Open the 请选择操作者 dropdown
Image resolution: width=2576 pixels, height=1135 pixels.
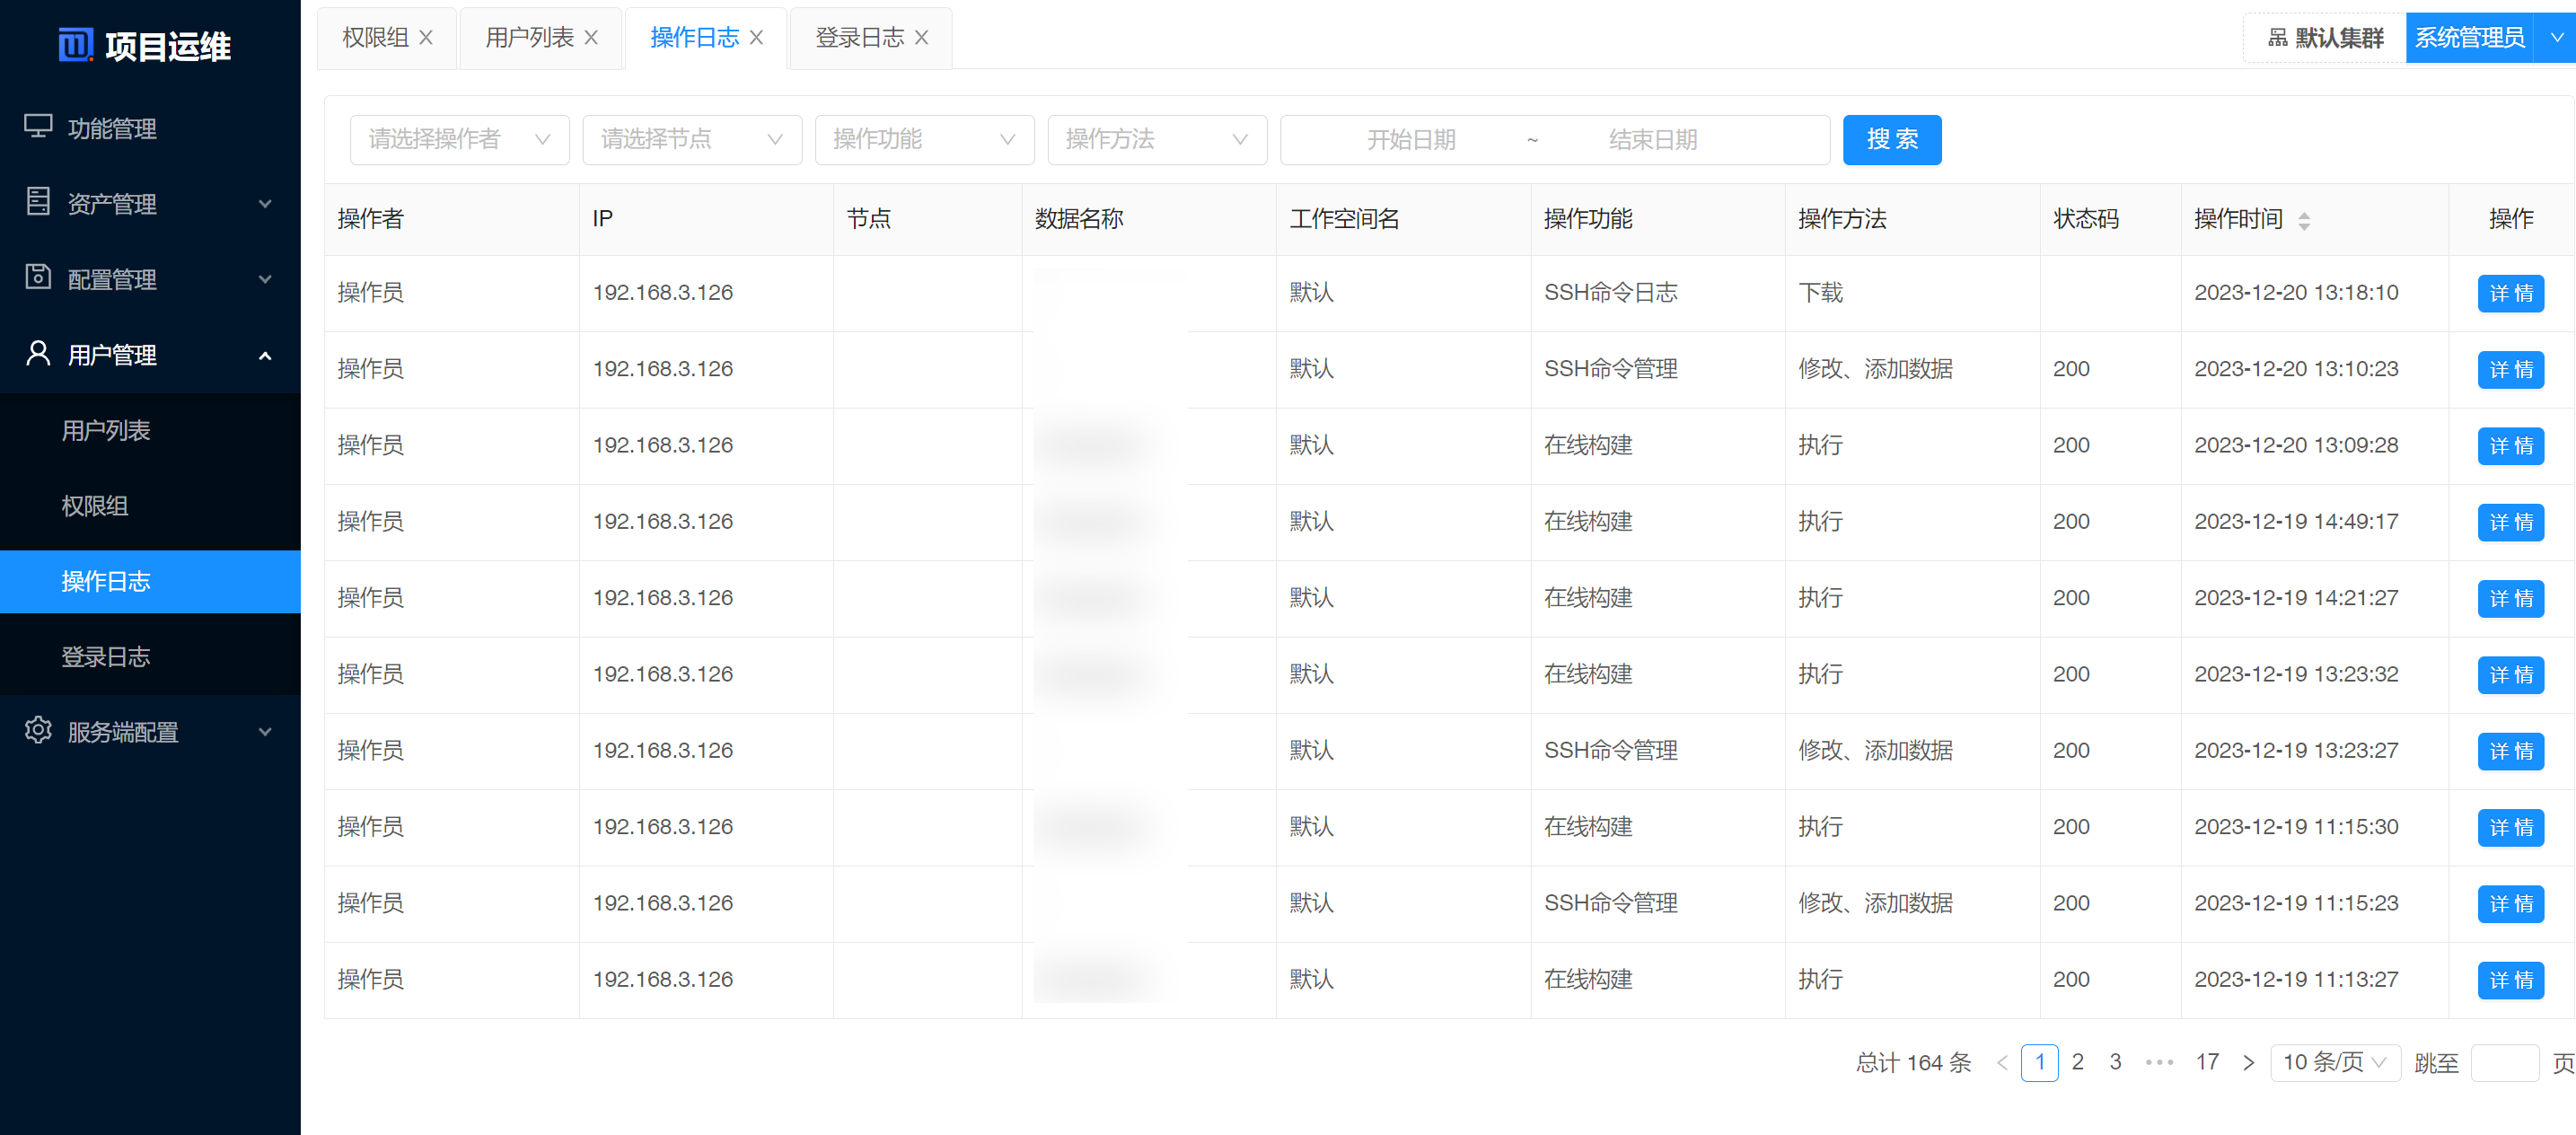(x=459, y=139)
